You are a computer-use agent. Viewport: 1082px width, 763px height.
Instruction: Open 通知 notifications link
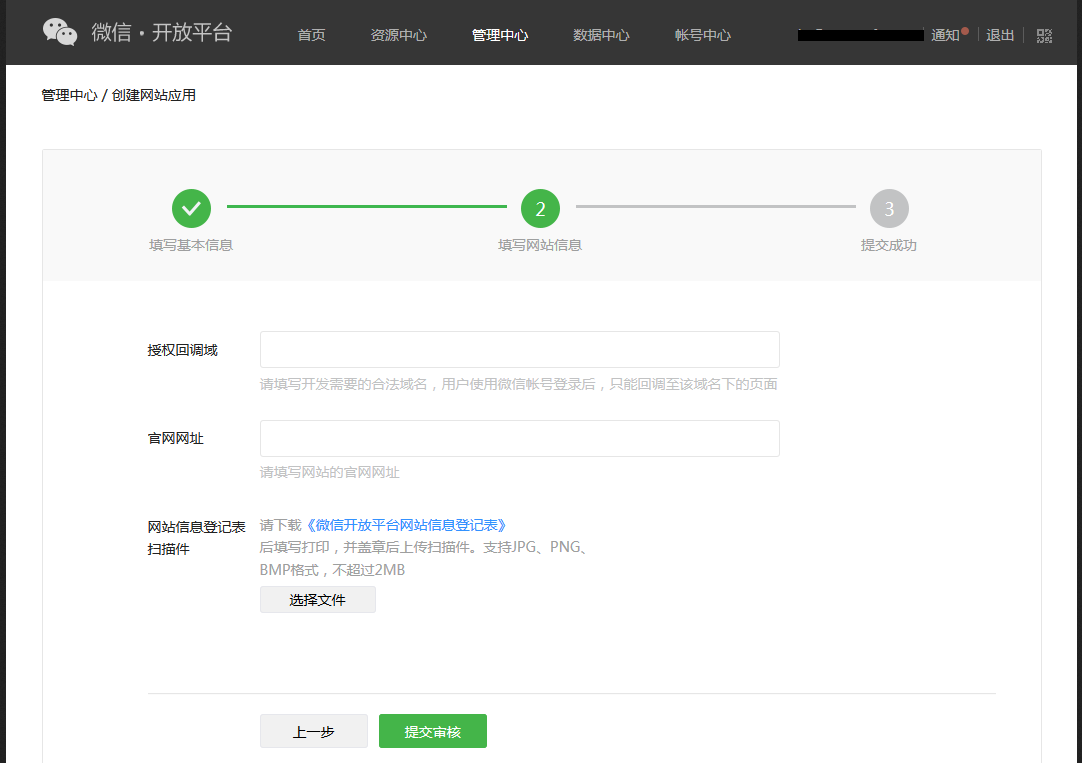(945, 35)
